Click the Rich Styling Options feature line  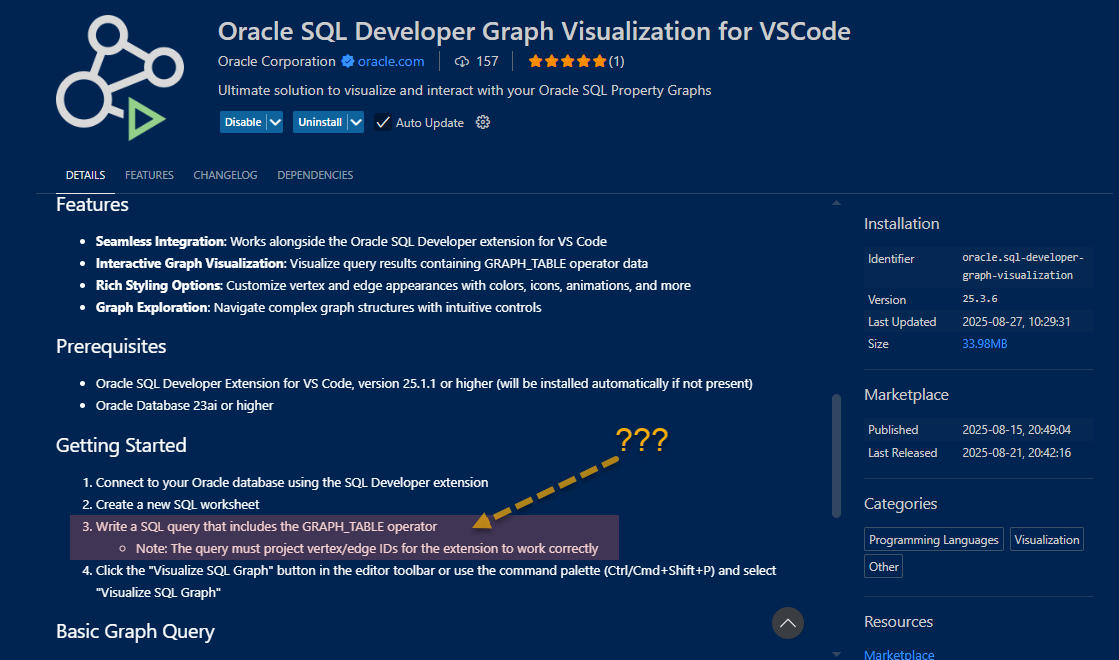393,285
